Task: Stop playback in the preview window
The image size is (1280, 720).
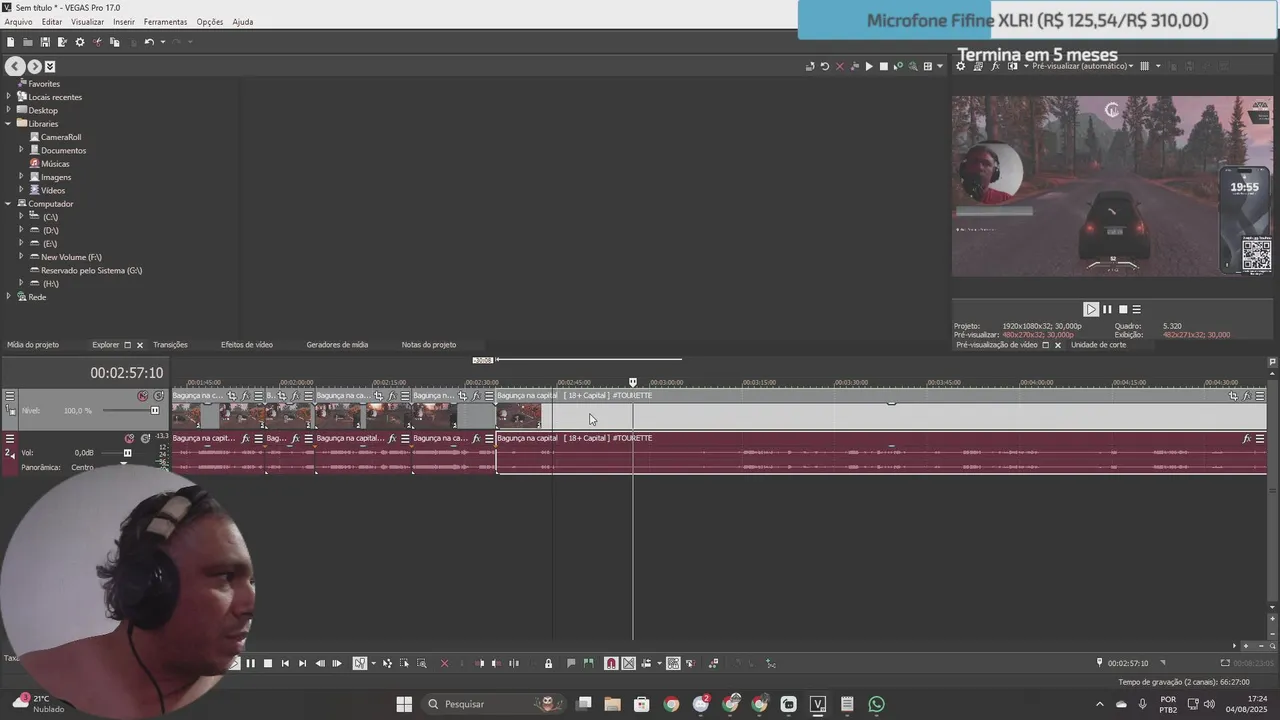Action: [1122, 309]
